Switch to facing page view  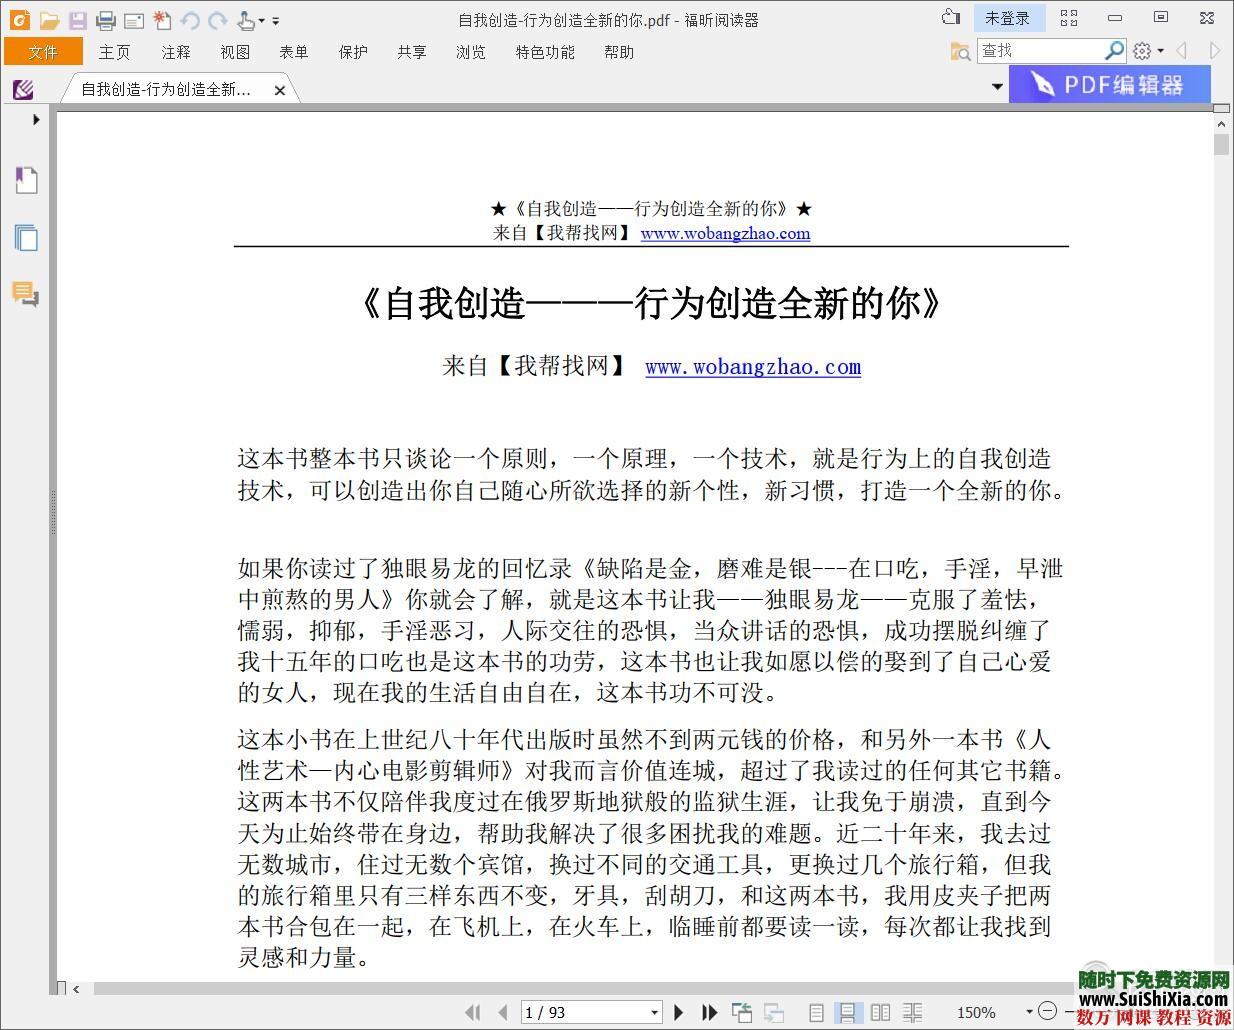(x=881, y=1012)
